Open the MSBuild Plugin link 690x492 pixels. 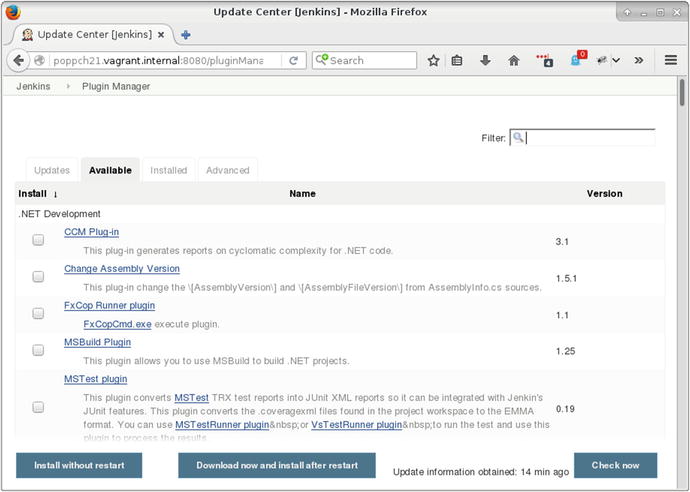pos(97,342)
